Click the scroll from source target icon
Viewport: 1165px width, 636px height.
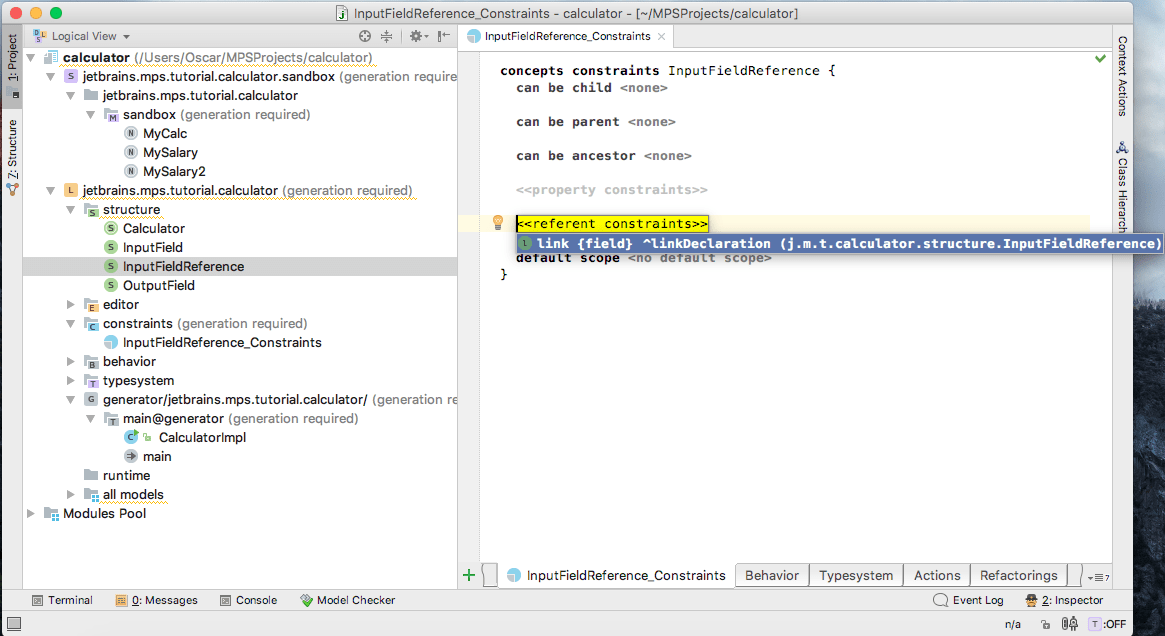coord(365,36)
